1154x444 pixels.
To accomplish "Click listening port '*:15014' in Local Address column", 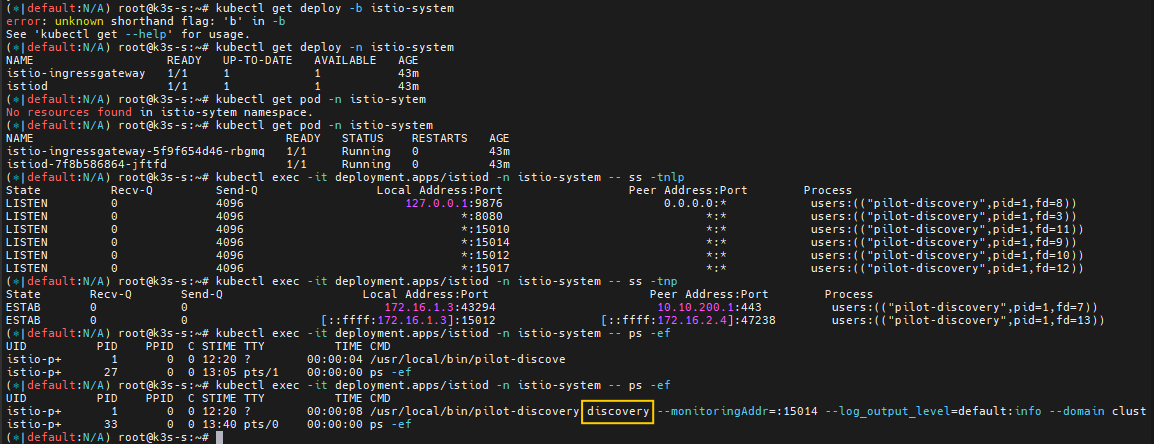I will pyautogui.click(x=485, y=242).
